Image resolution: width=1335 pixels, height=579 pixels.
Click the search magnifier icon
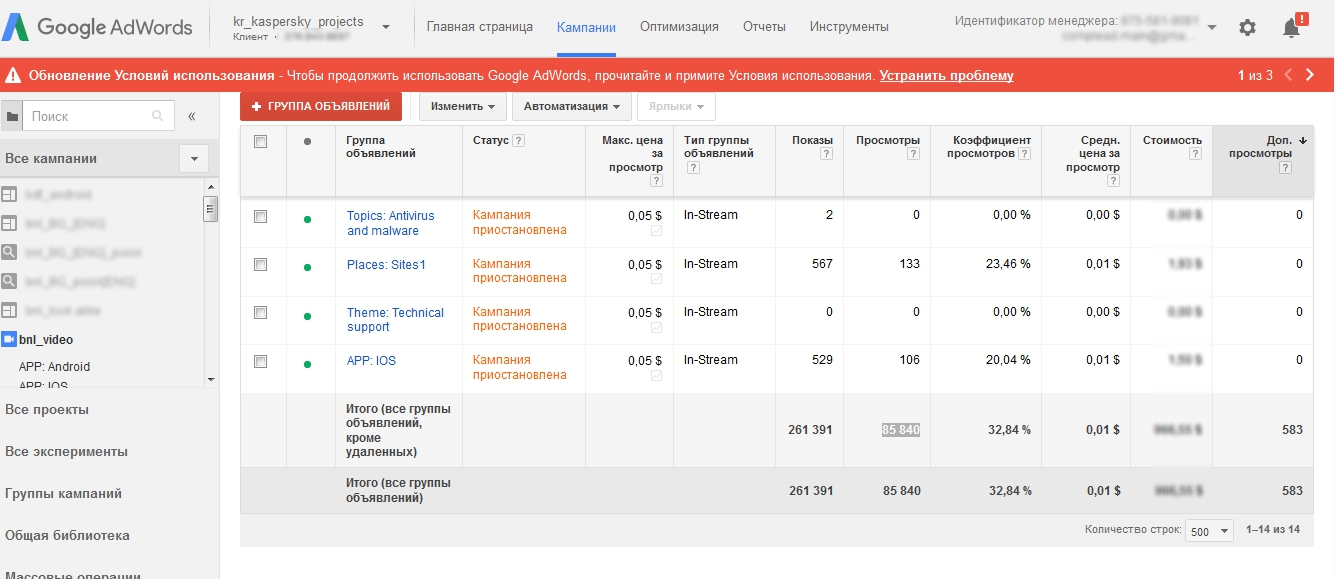(x=157, y=116)
